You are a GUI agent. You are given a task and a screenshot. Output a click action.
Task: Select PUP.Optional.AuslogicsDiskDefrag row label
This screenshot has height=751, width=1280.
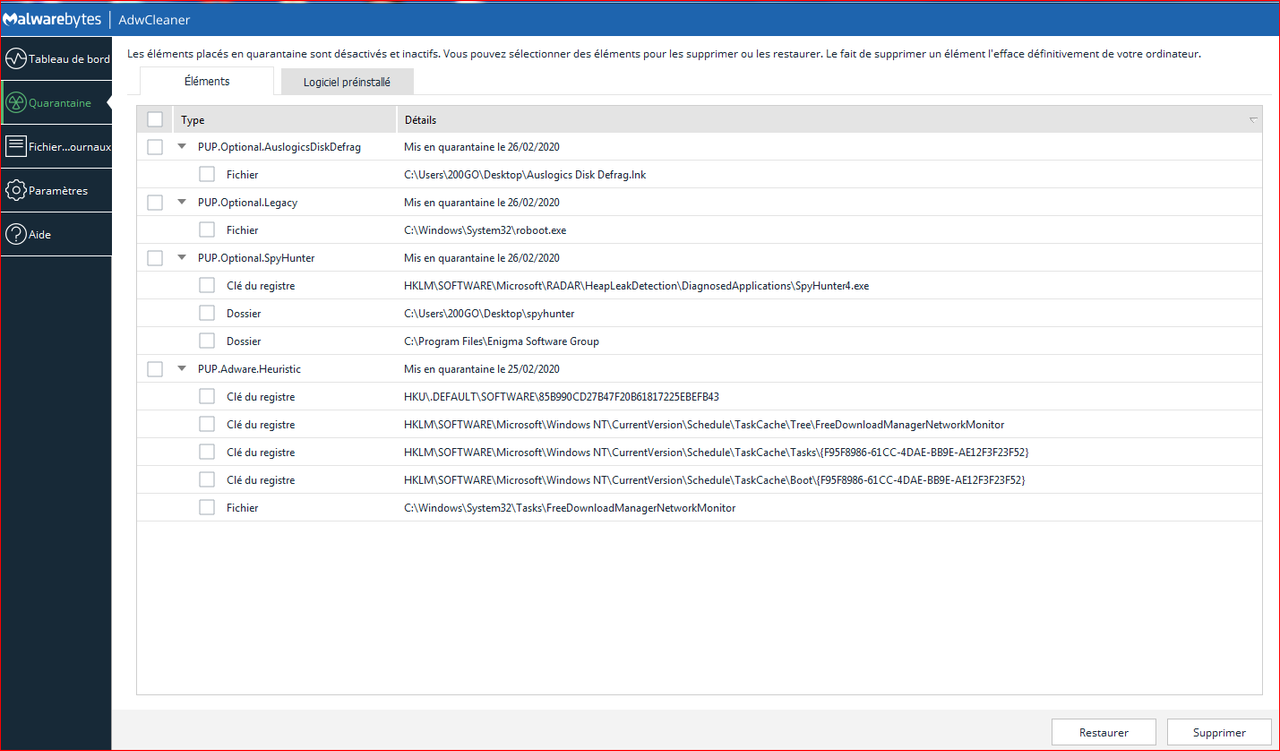tap(279, 147)
